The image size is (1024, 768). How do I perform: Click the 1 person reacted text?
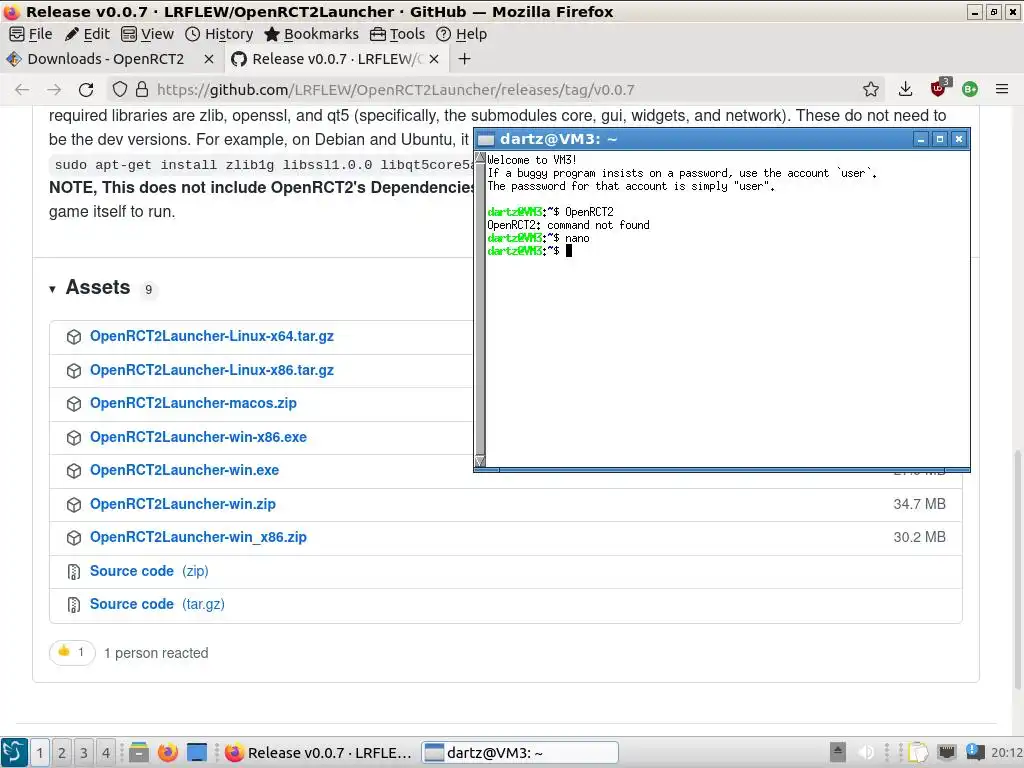click(x=156, y=653)
